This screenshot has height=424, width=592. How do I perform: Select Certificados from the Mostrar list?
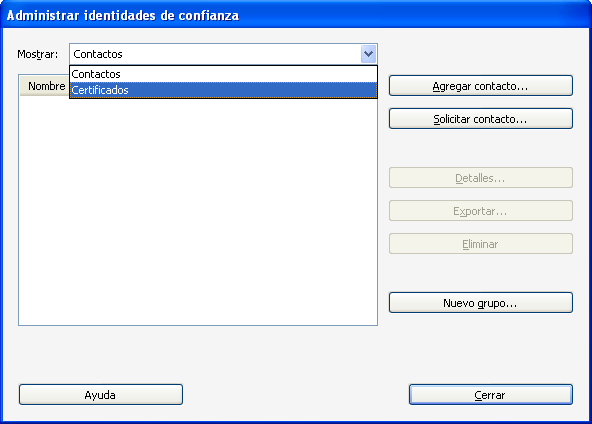tap(224, 90)
